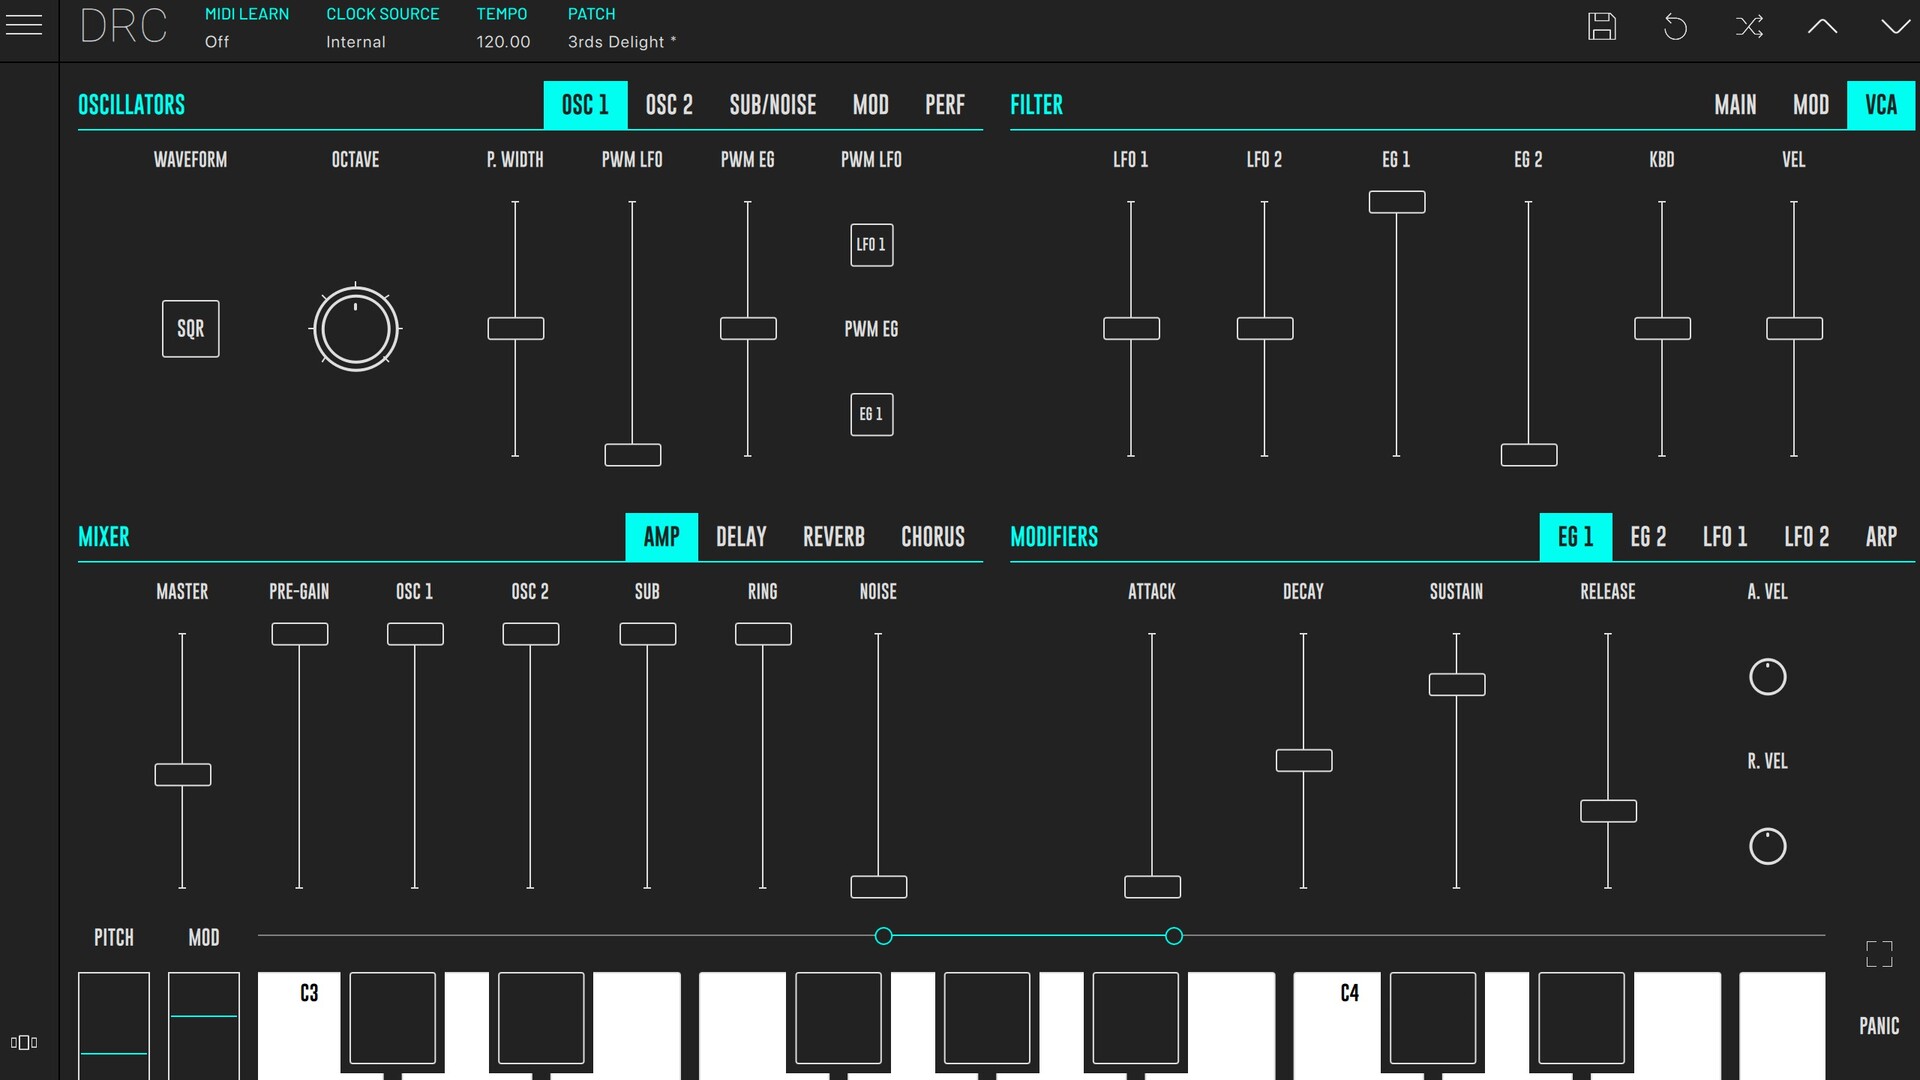Click the R. VEL knob
Screen dimensions: 1920x1080
1767,846
